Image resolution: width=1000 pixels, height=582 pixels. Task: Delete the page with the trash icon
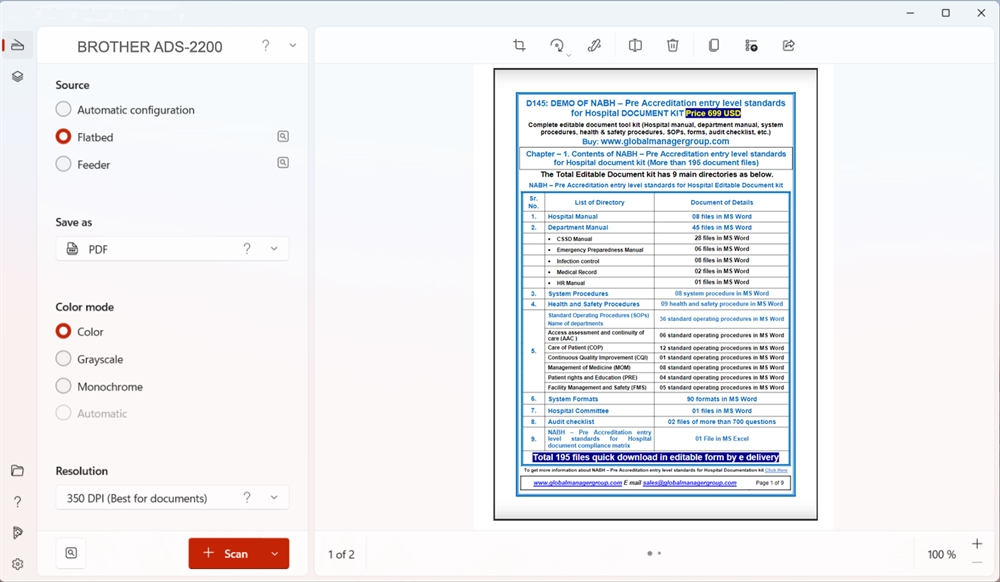(673, 45)
